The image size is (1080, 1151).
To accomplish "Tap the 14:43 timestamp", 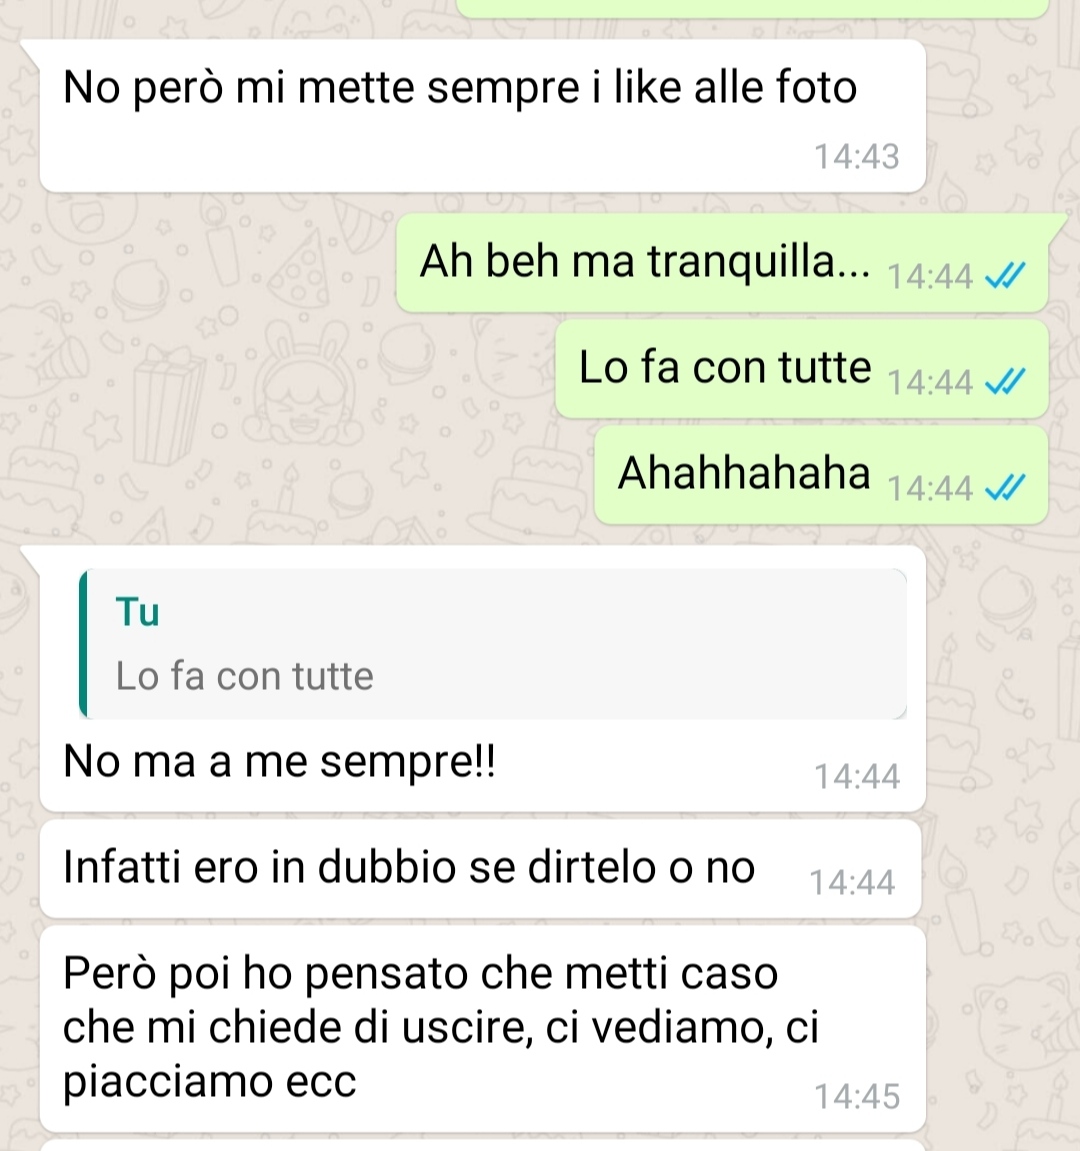I will coord(857,156).
